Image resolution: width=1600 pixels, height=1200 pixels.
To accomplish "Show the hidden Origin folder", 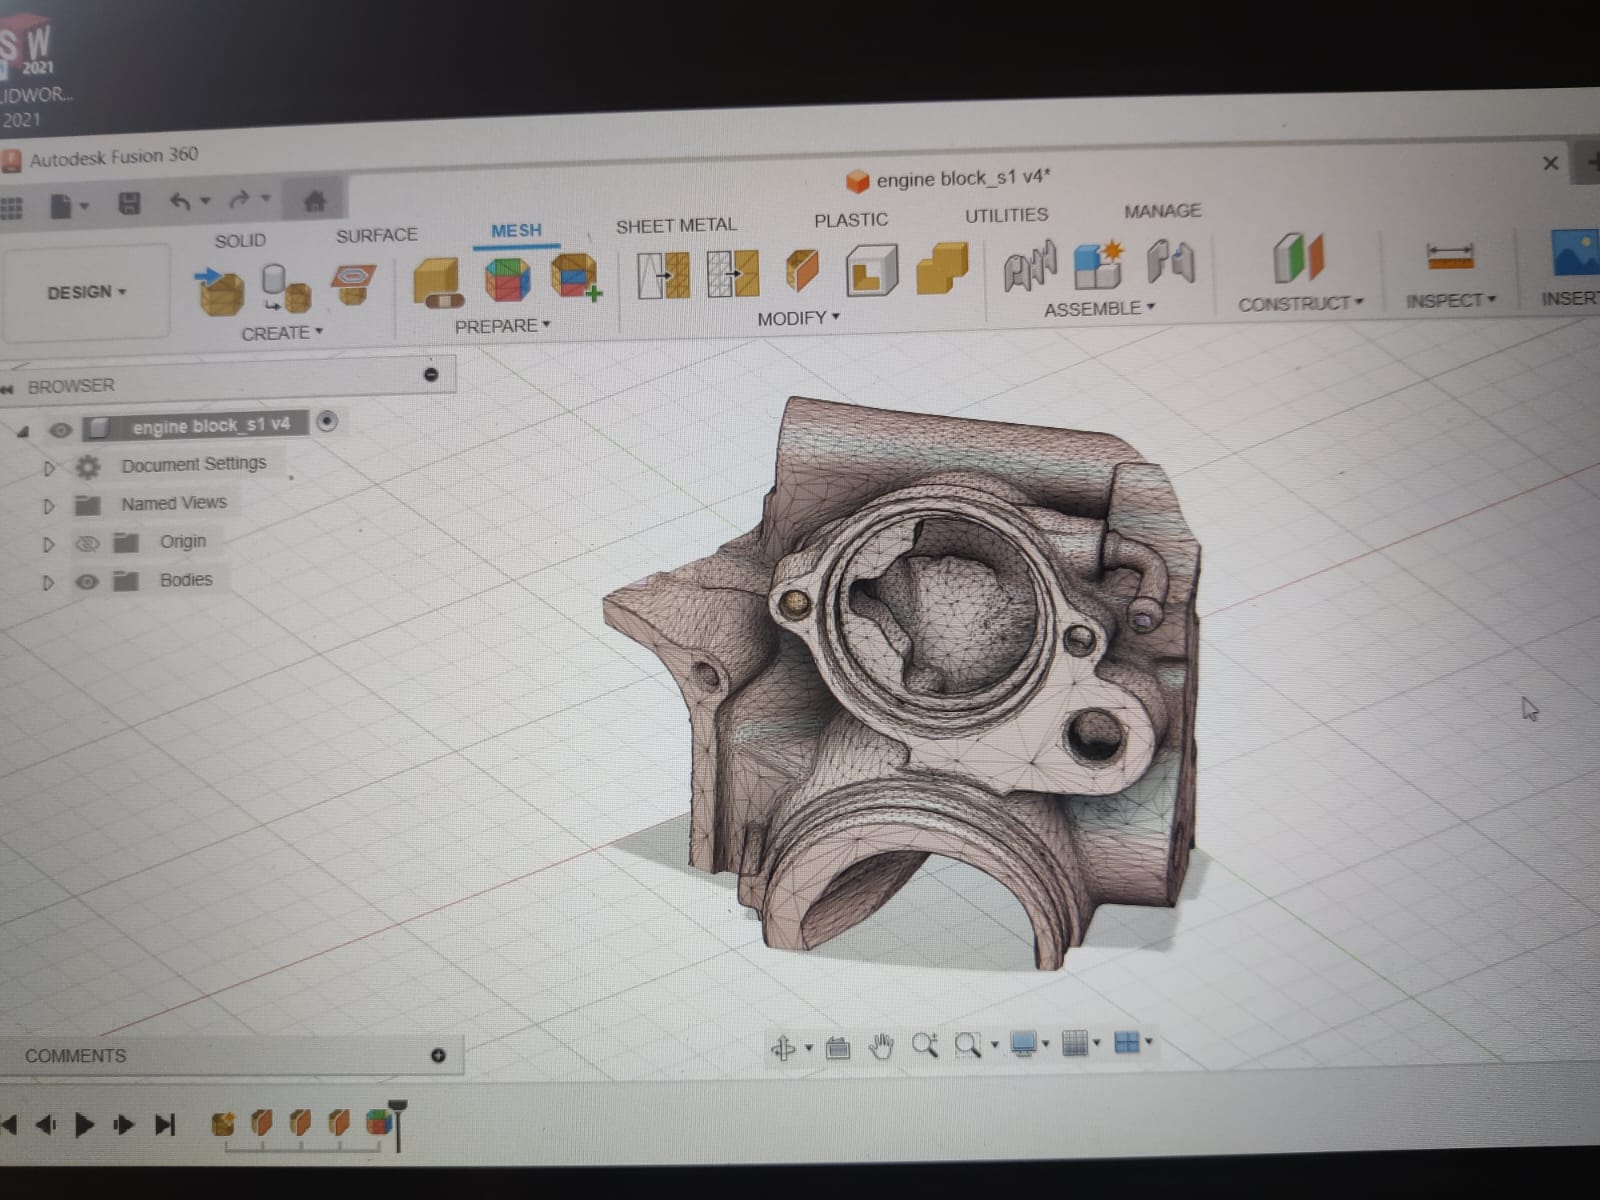I will point(87,544).
